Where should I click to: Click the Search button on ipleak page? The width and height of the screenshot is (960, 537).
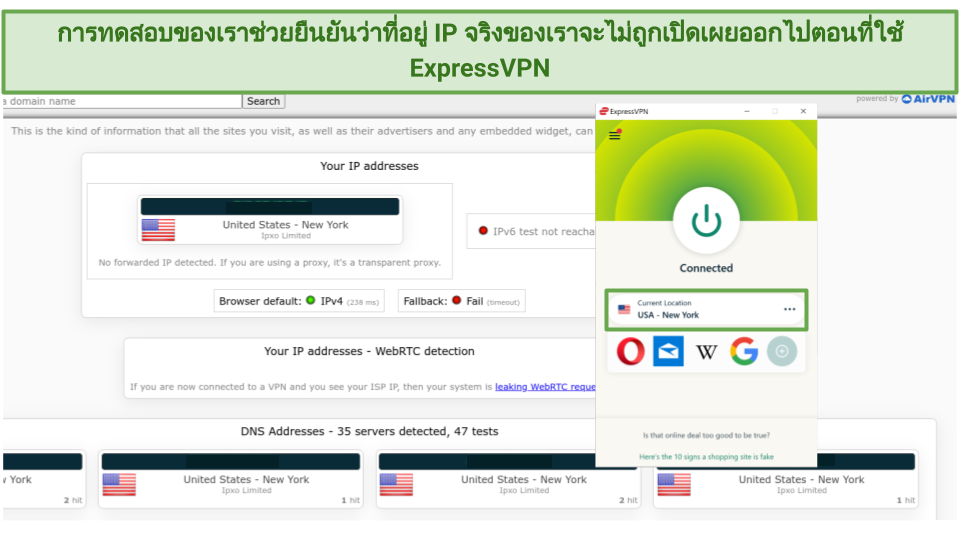(x=263, y=101)
